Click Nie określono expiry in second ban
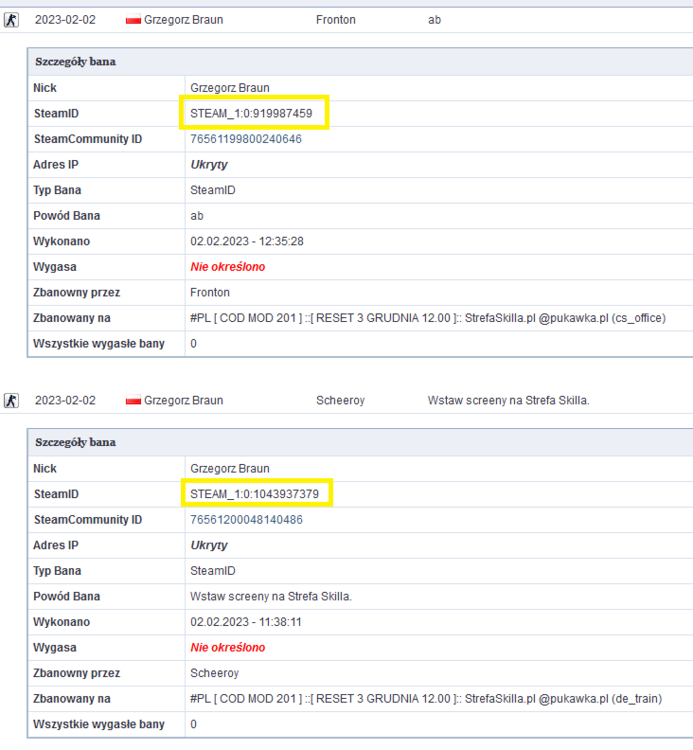The width and height of the screenshot is (693, 750). coord(228,648)
